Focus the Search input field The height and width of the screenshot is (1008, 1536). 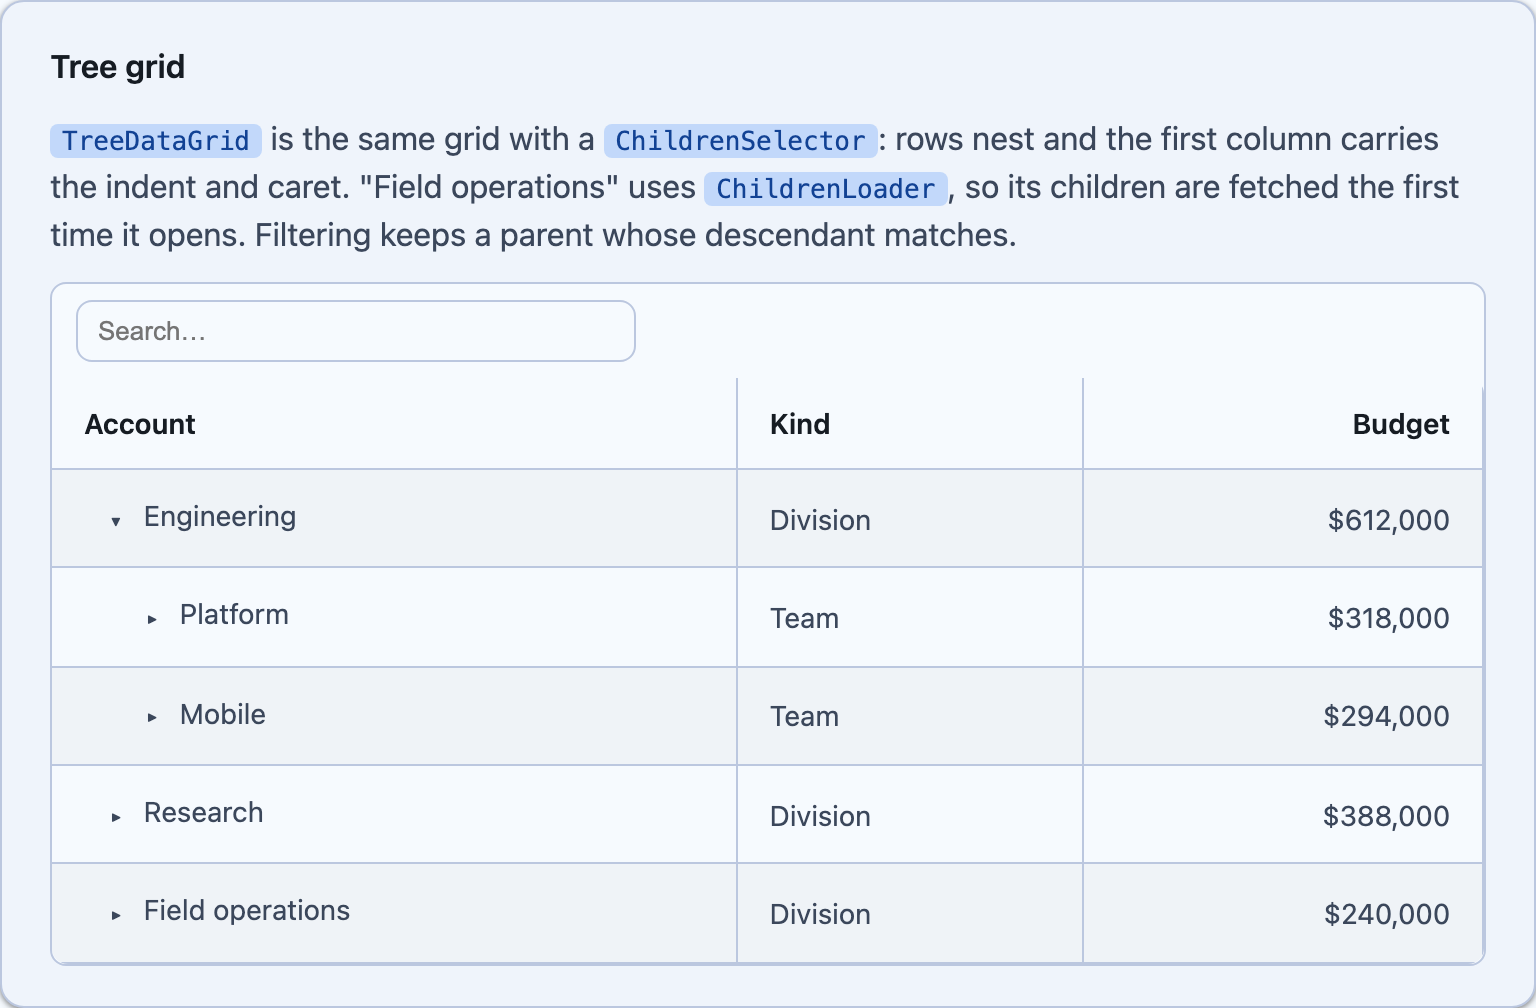point(356,331)
